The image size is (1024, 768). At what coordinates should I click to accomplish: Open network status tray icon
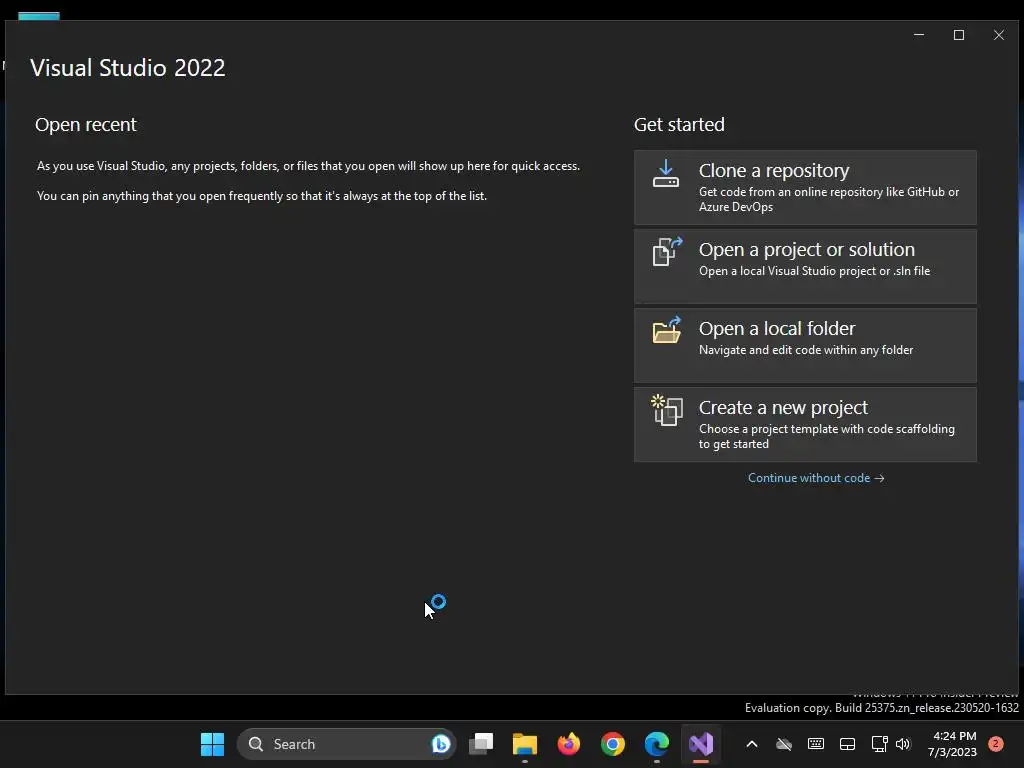879,744
